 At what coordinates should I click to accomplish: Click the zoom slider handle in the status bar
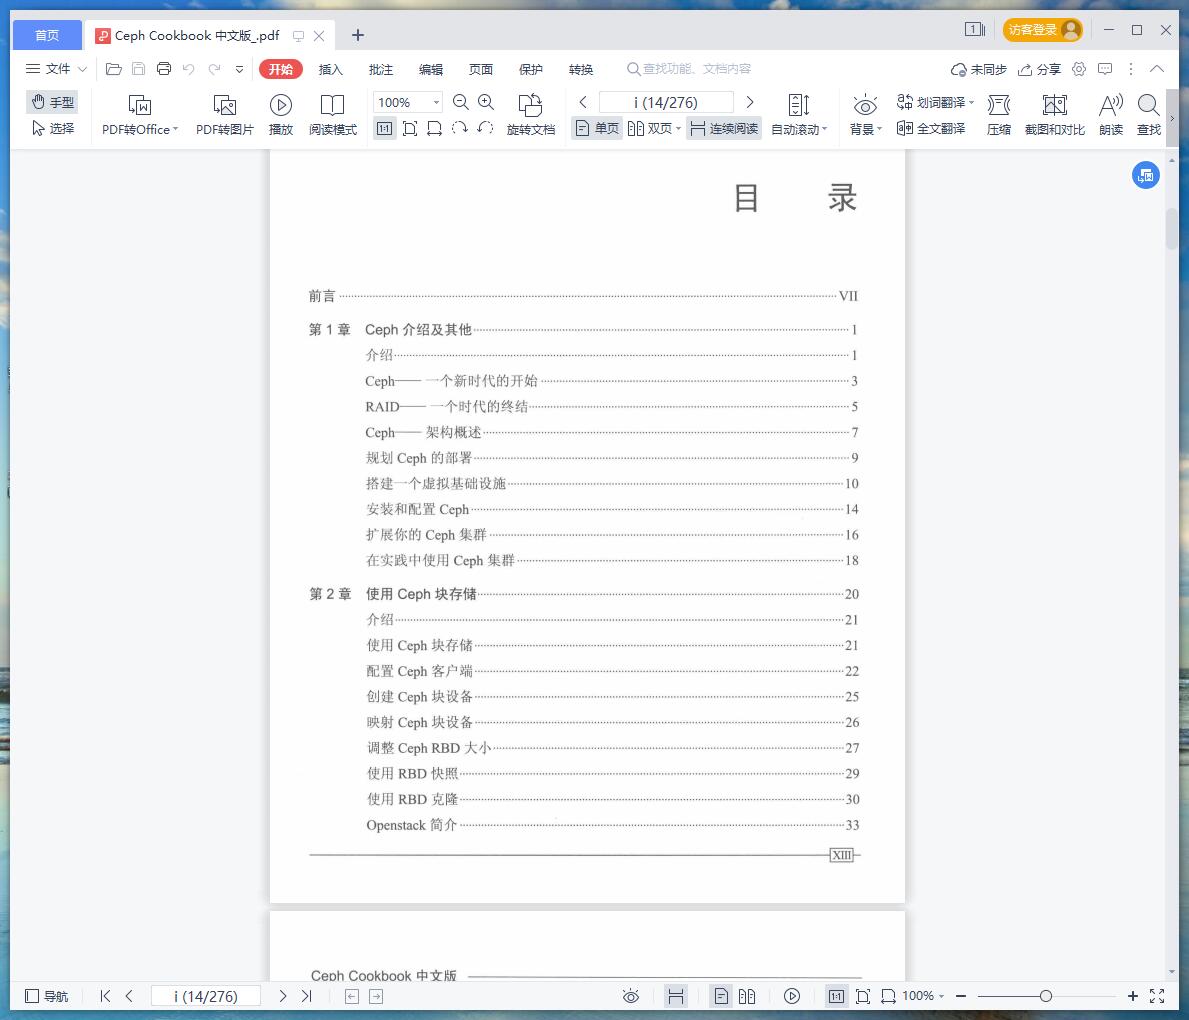pos(1046,996)
